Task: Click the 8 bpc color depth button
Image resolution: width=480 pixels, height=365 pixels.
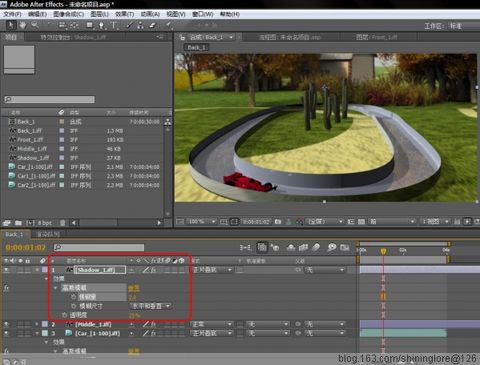Action: click(45, 223)
